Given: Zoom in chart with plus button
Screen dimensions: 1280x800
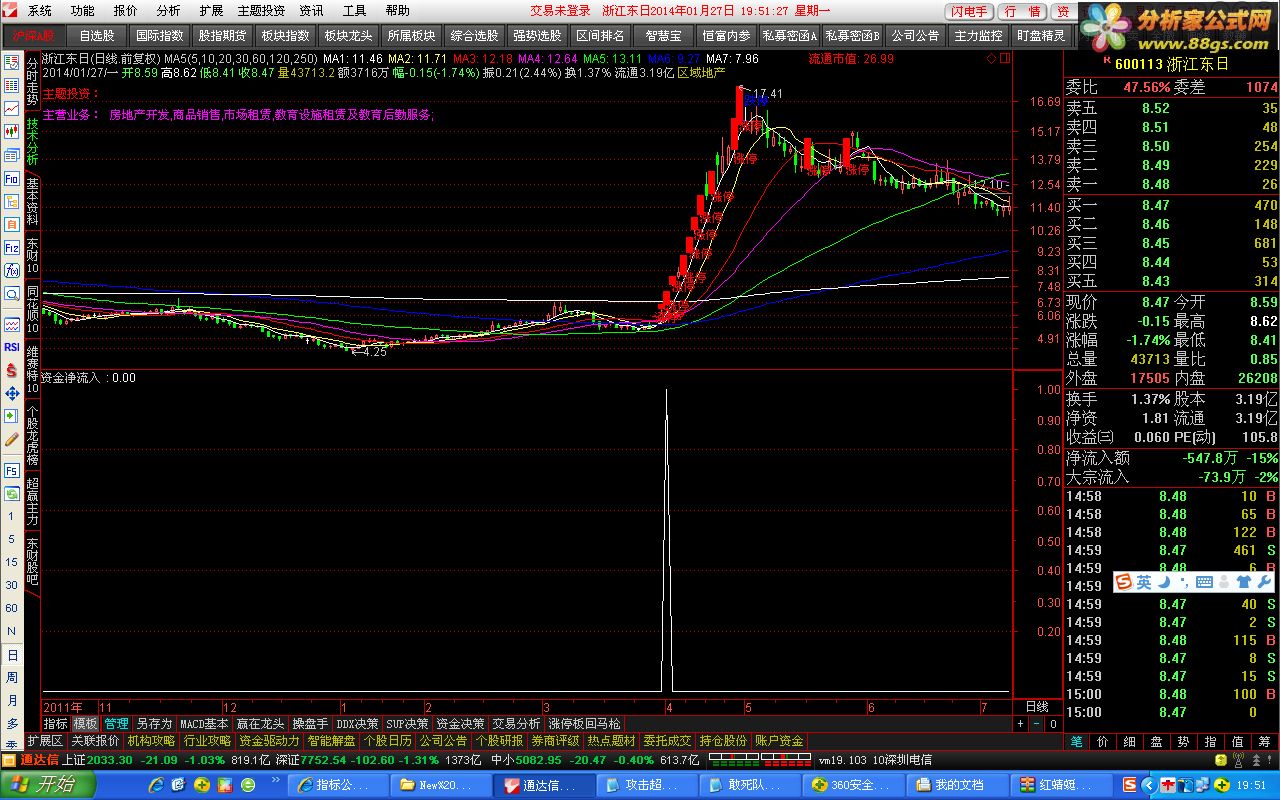Looking at the screenshot, I should point(1021,723).
